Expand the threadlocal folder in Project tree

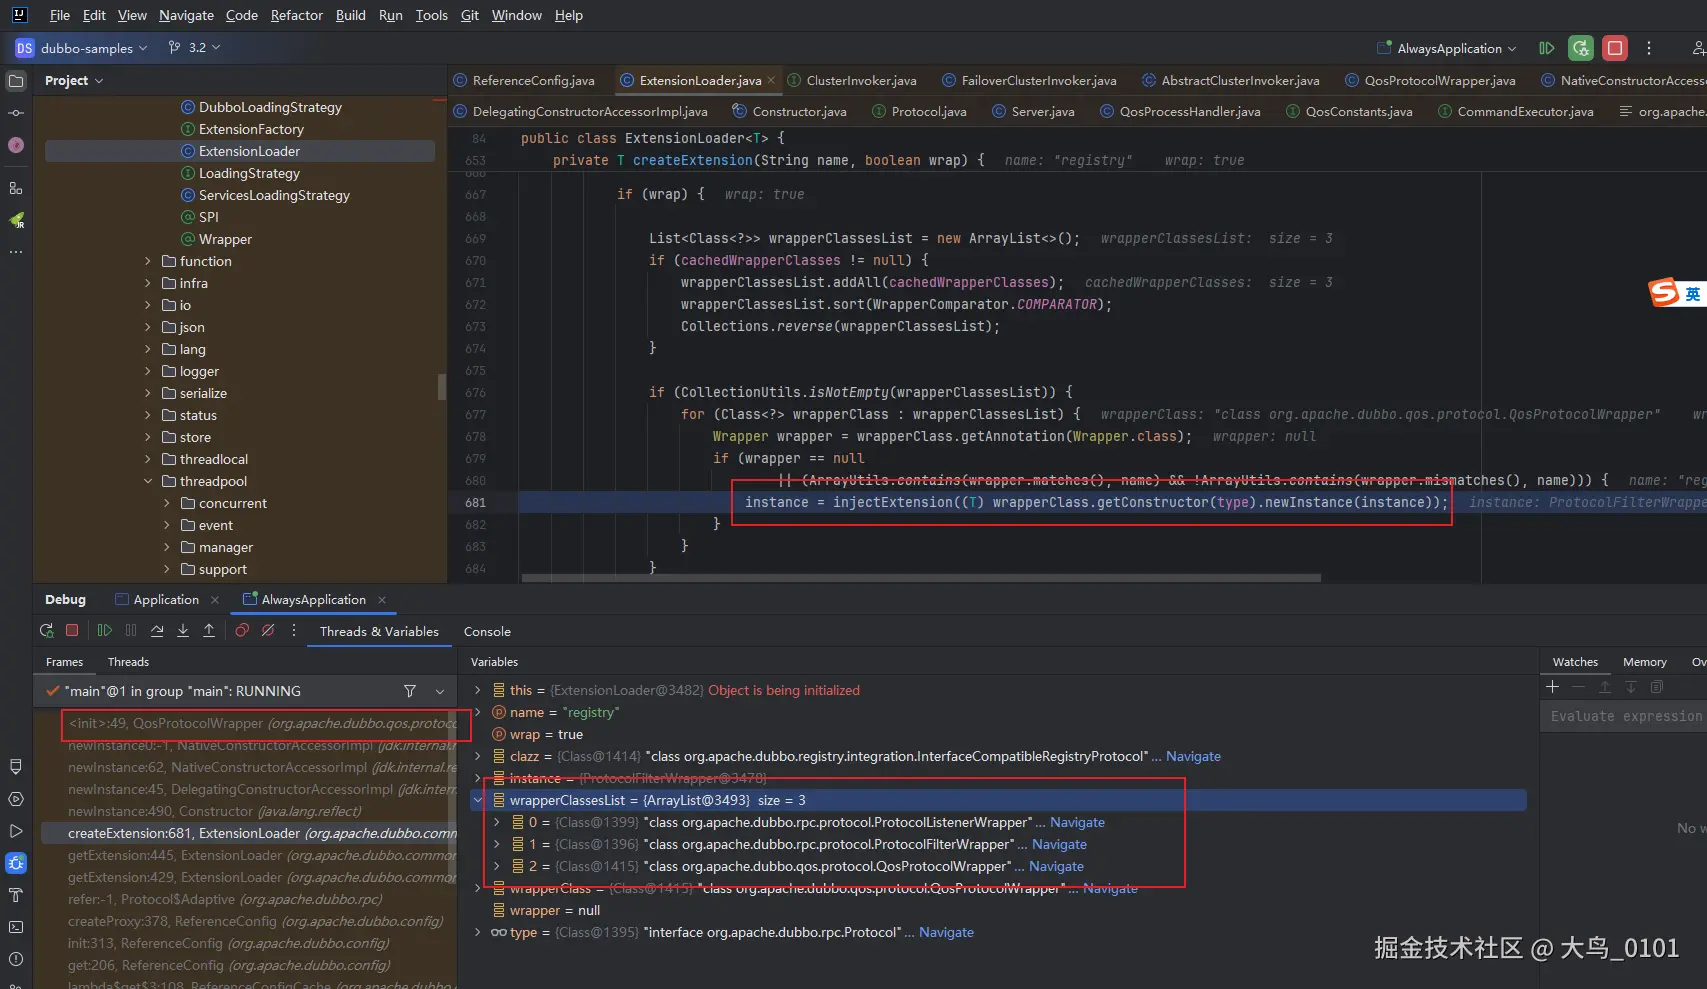pos(148,459)
